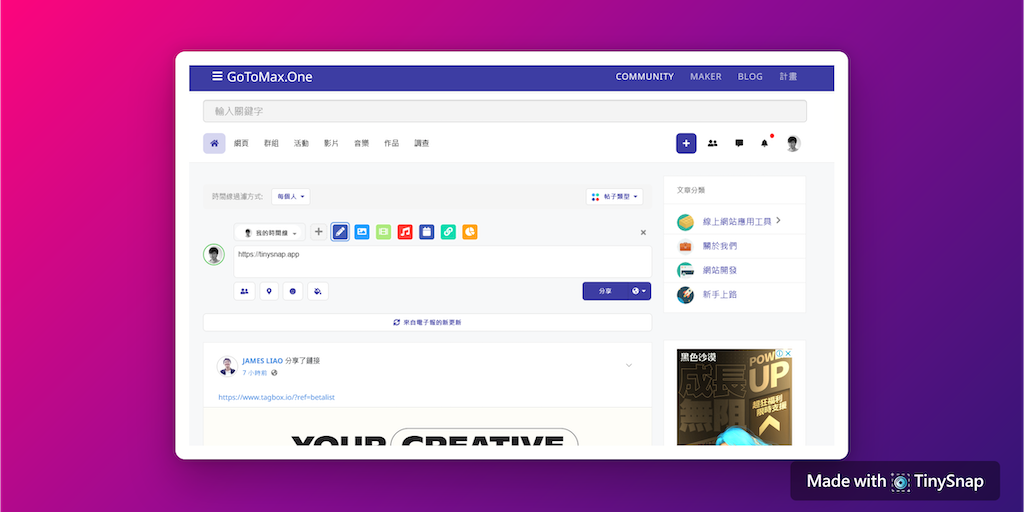1024x512 pixels.
Task: Expand the James Liao post options chevron
Action: tap(629, 365)
